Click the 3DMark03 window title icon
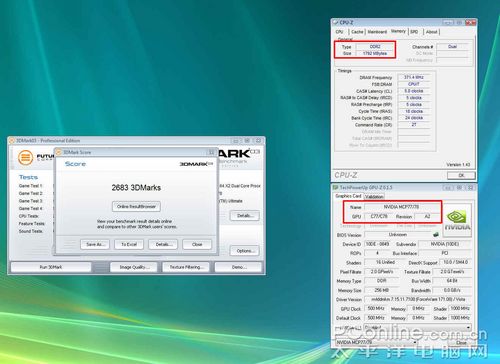Viewport: 500px width, 364px height. point(12,140)
